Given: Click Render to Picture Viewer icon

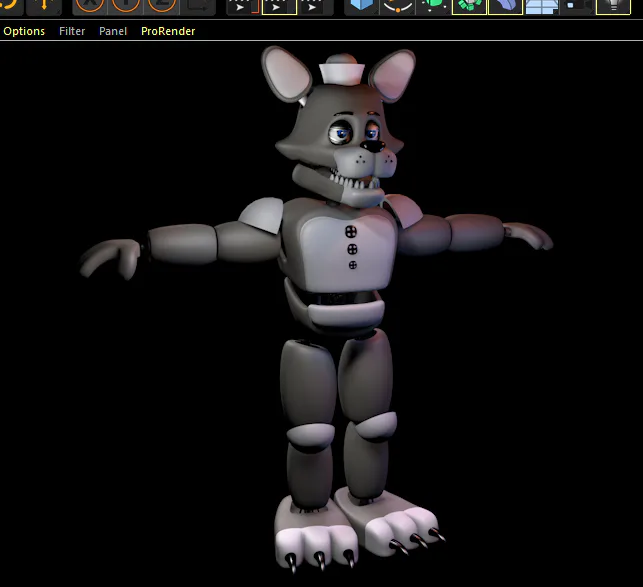Looking at the screenshot, I should pos(279,6).
